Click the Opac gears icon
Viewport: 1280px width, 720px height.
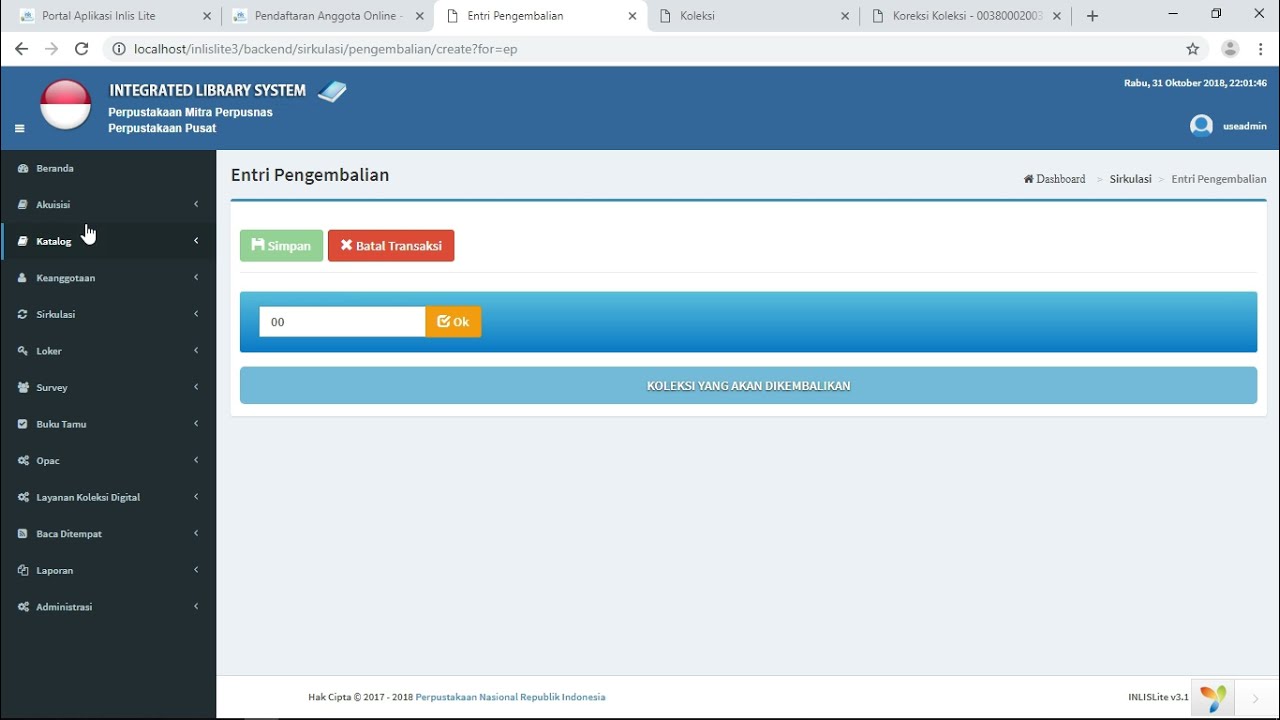[x=23, y=461]
